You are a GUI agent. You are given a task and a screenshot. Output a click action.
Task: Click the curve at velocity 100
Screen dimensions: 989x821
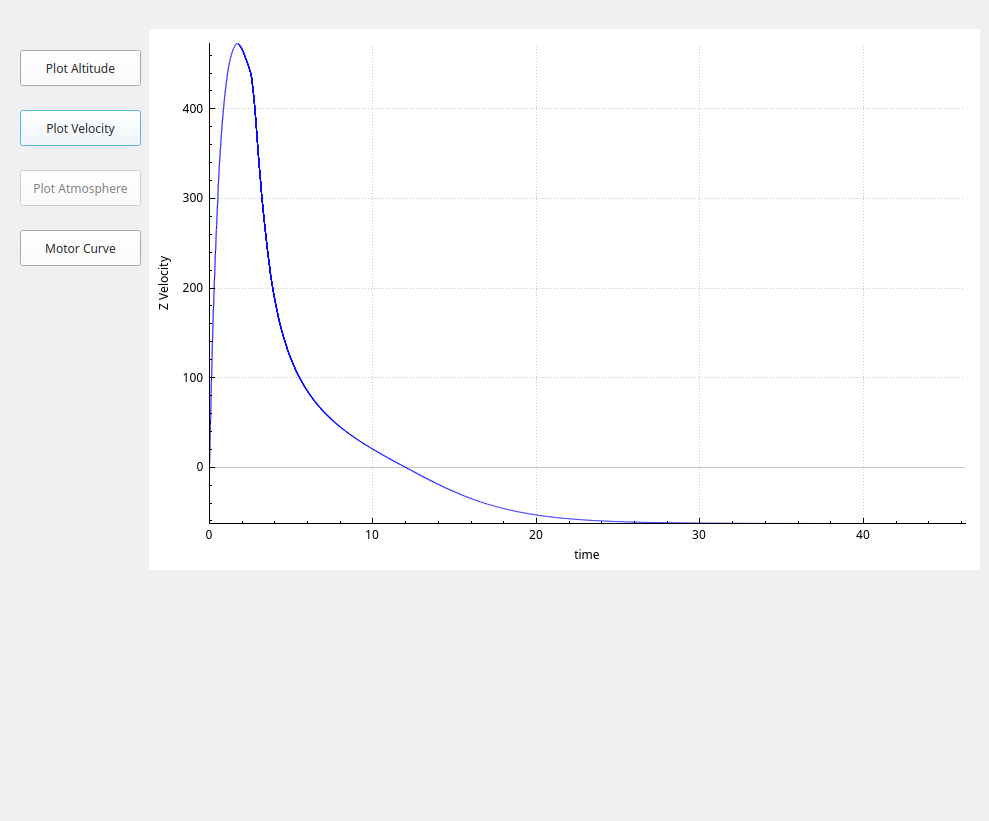coord(301,377)
